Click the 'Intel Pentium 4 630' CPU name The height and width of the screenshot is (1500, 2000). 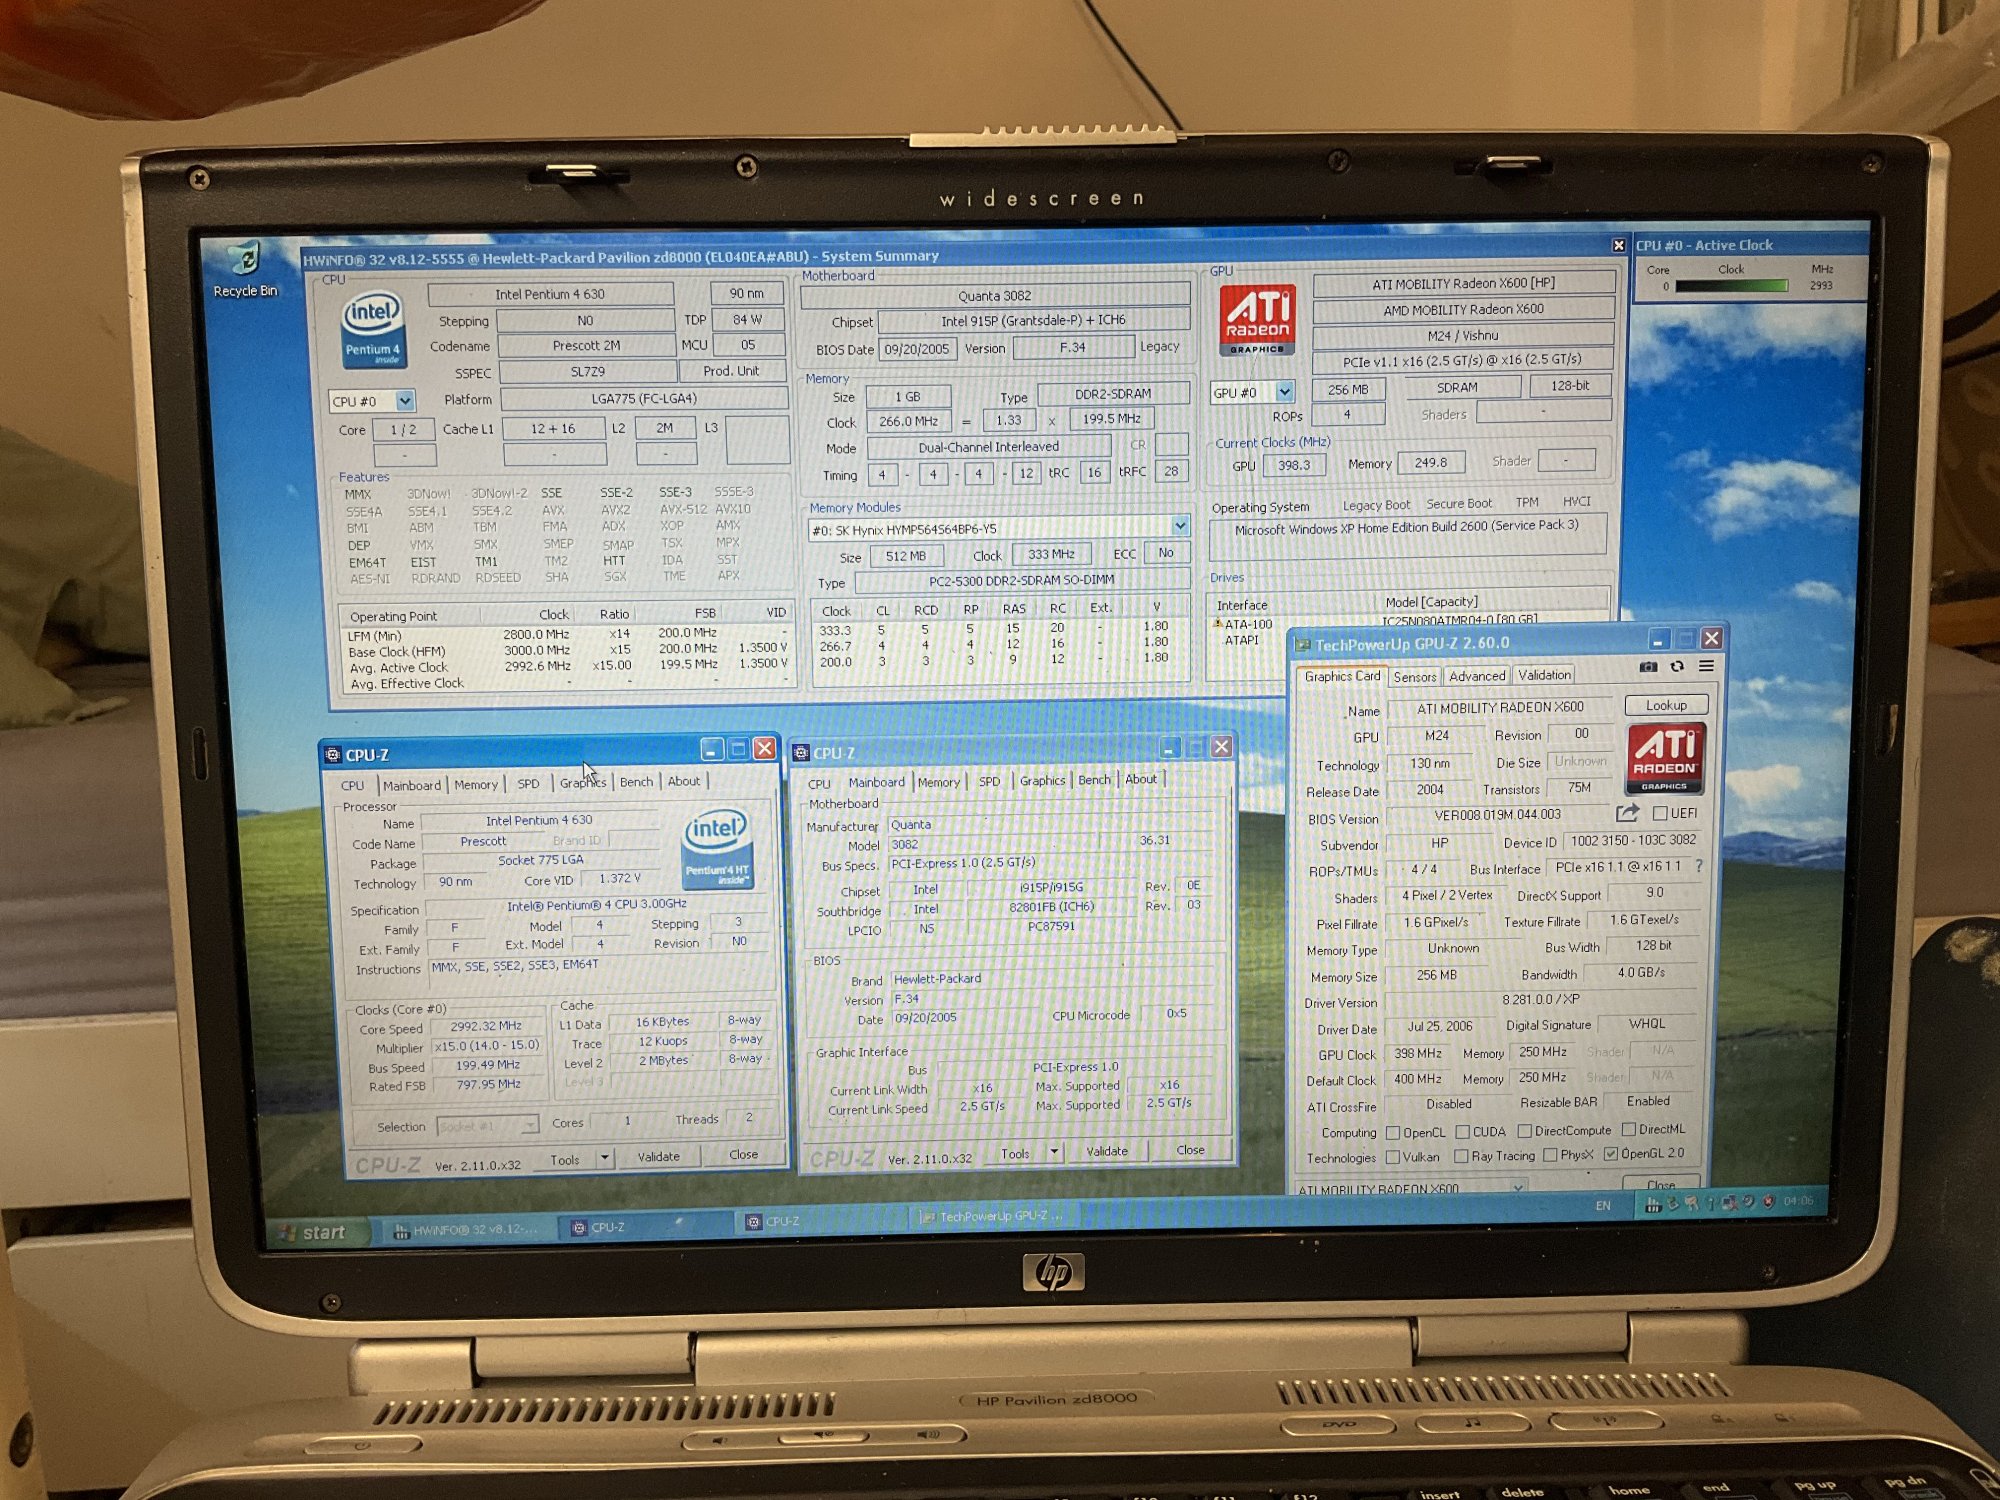click(550, 294)
